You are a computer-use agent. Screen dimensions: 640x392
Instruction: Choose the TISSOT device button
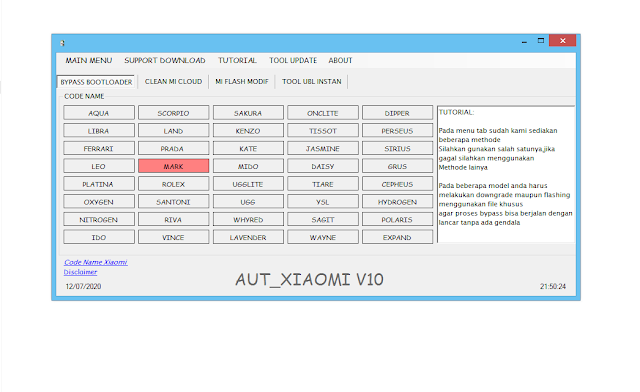point(323,131)
